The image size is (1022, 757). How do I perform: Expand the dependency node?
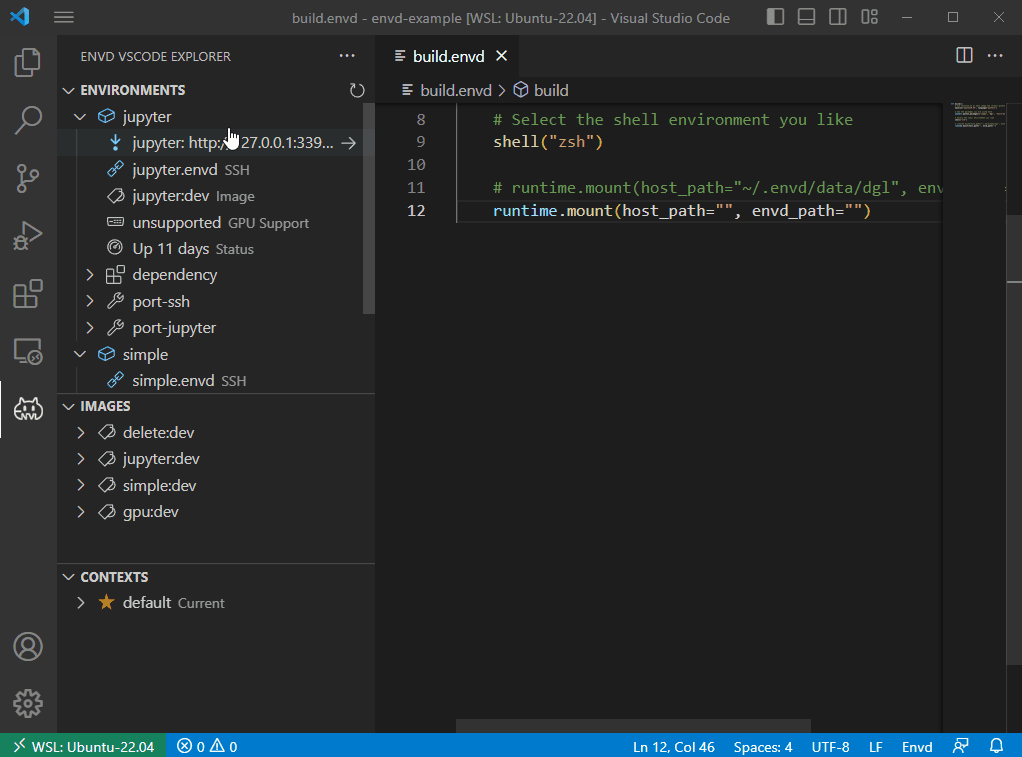pos(90,275)
